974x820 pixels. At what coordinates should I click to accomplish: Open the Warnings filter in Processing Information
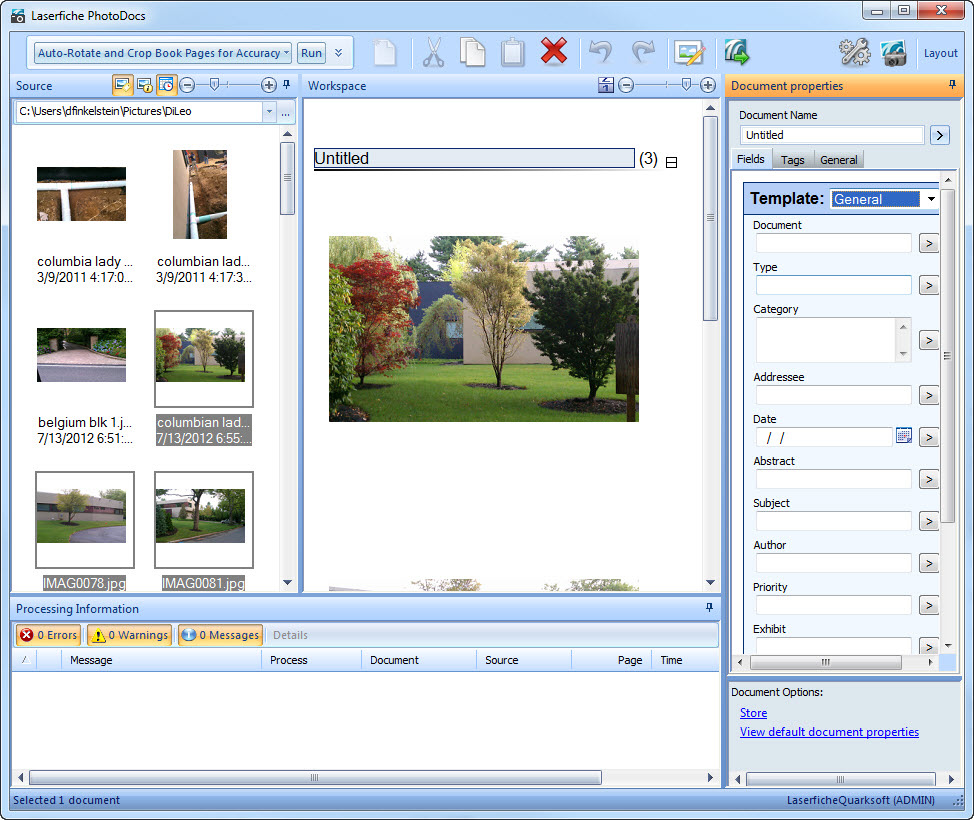click(x=128, y=634)
